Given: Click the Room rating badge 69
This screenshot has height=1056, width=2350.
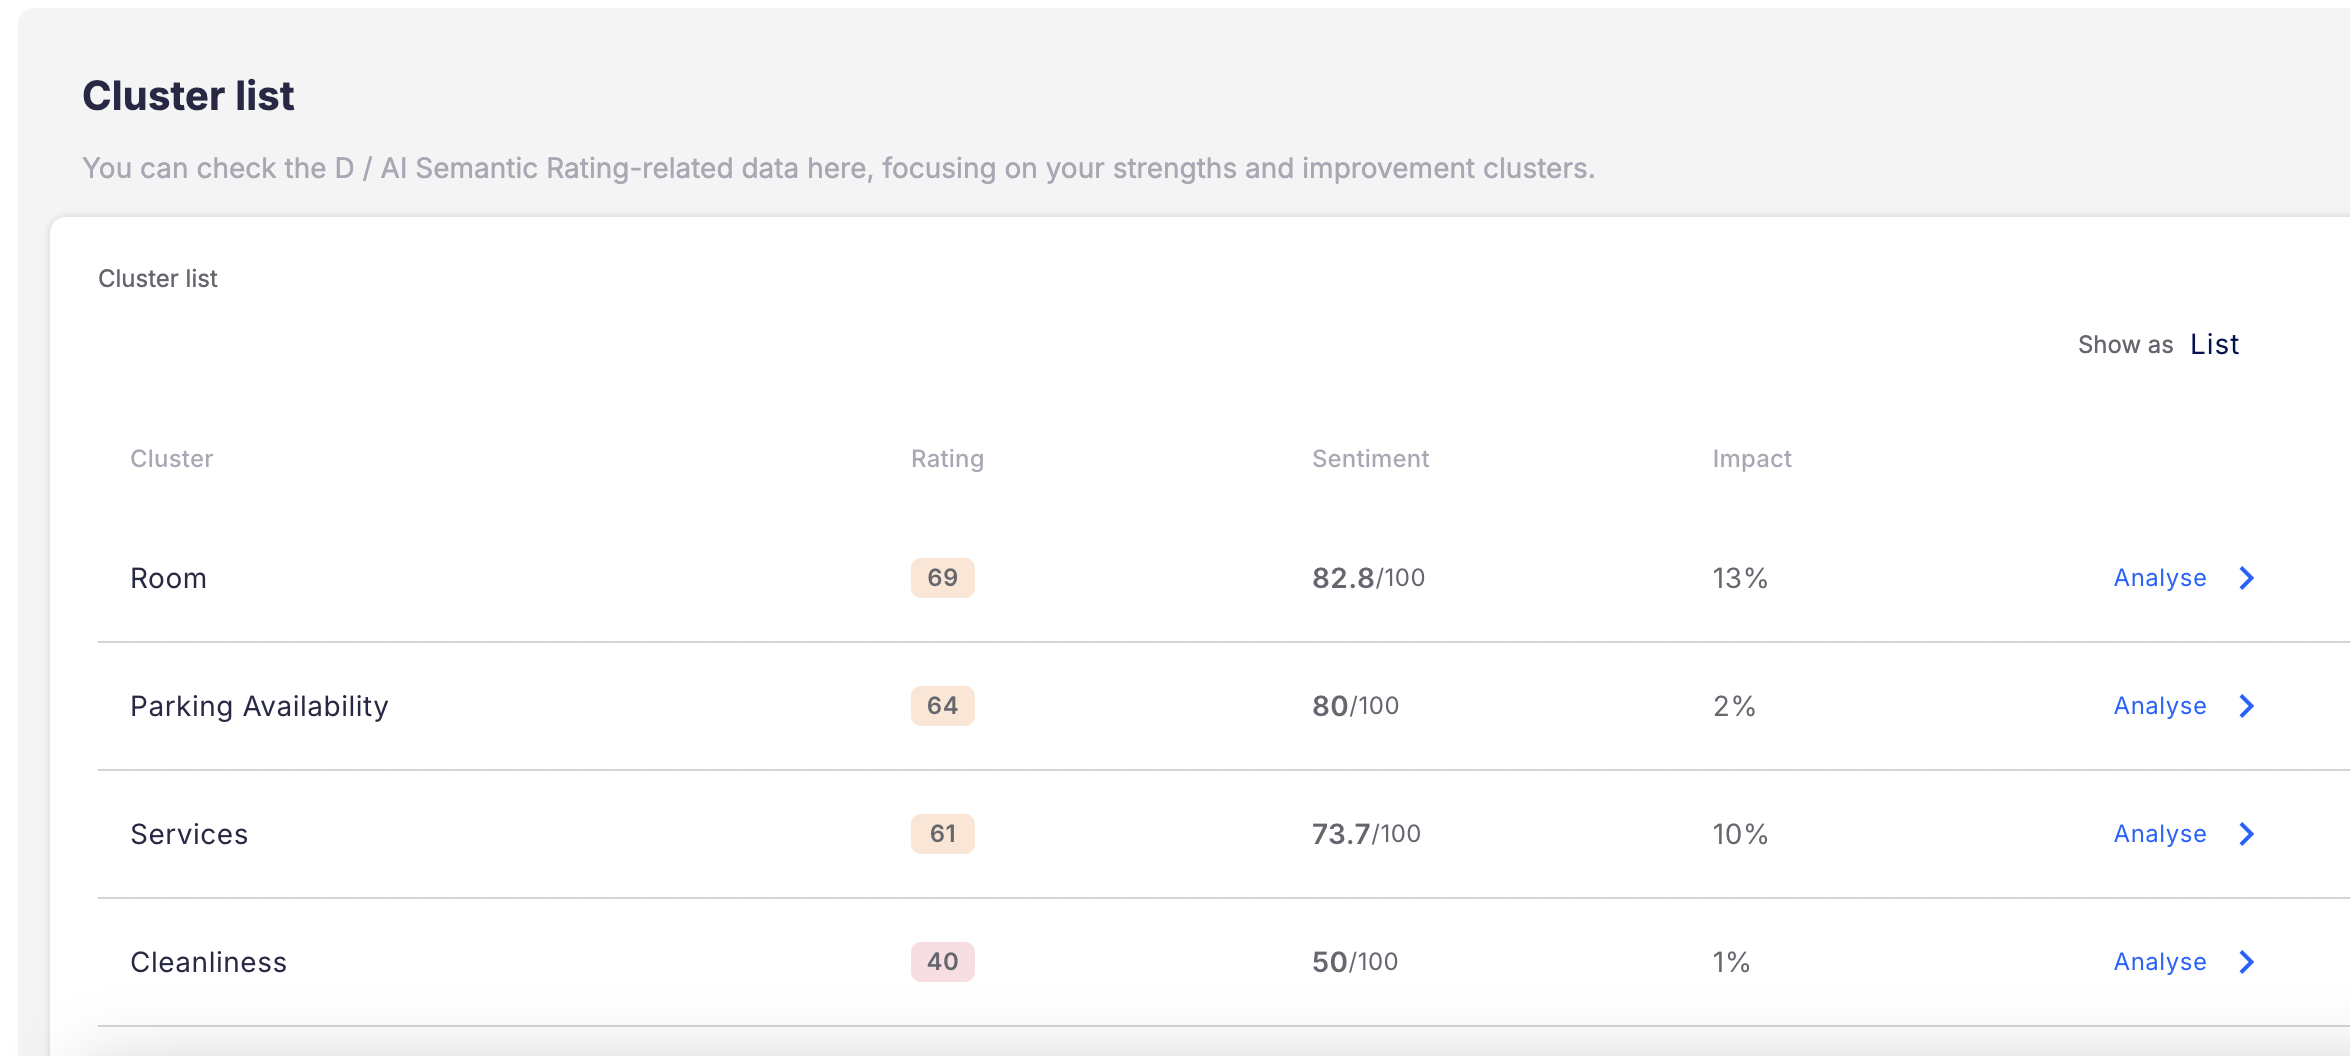Looking at the screenshot, I should tap(942, 578).
